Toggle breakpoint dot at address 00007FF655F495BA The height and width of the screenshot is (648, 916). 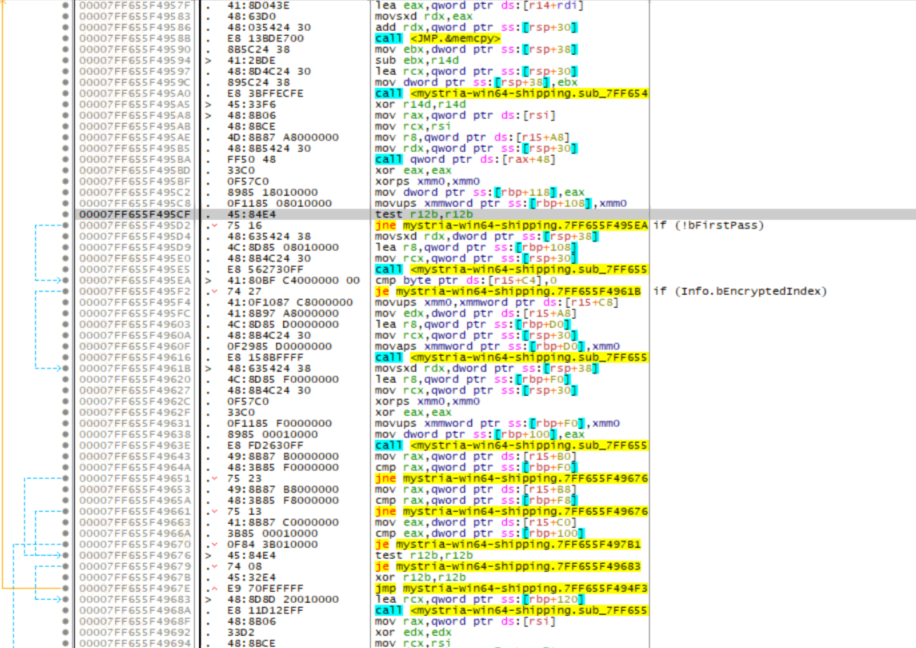point(65,160)
